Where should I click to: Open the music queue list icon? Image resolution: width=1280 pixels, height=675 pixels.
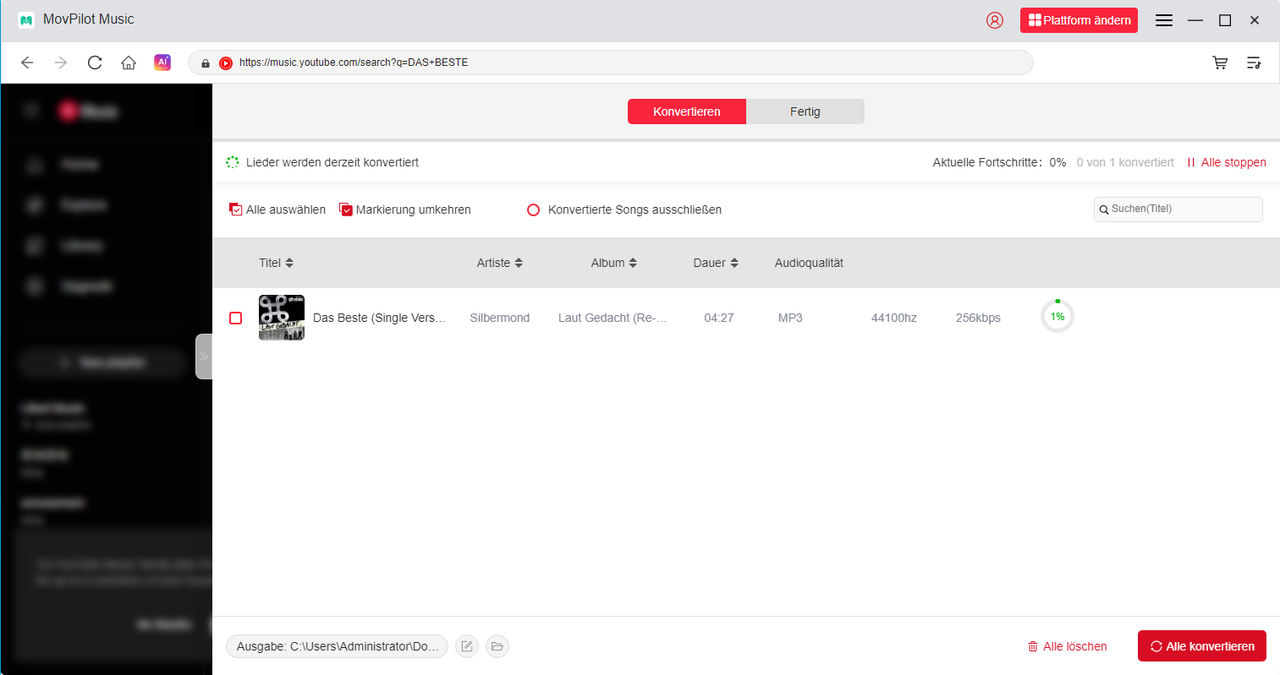(x=1254, y=62)
